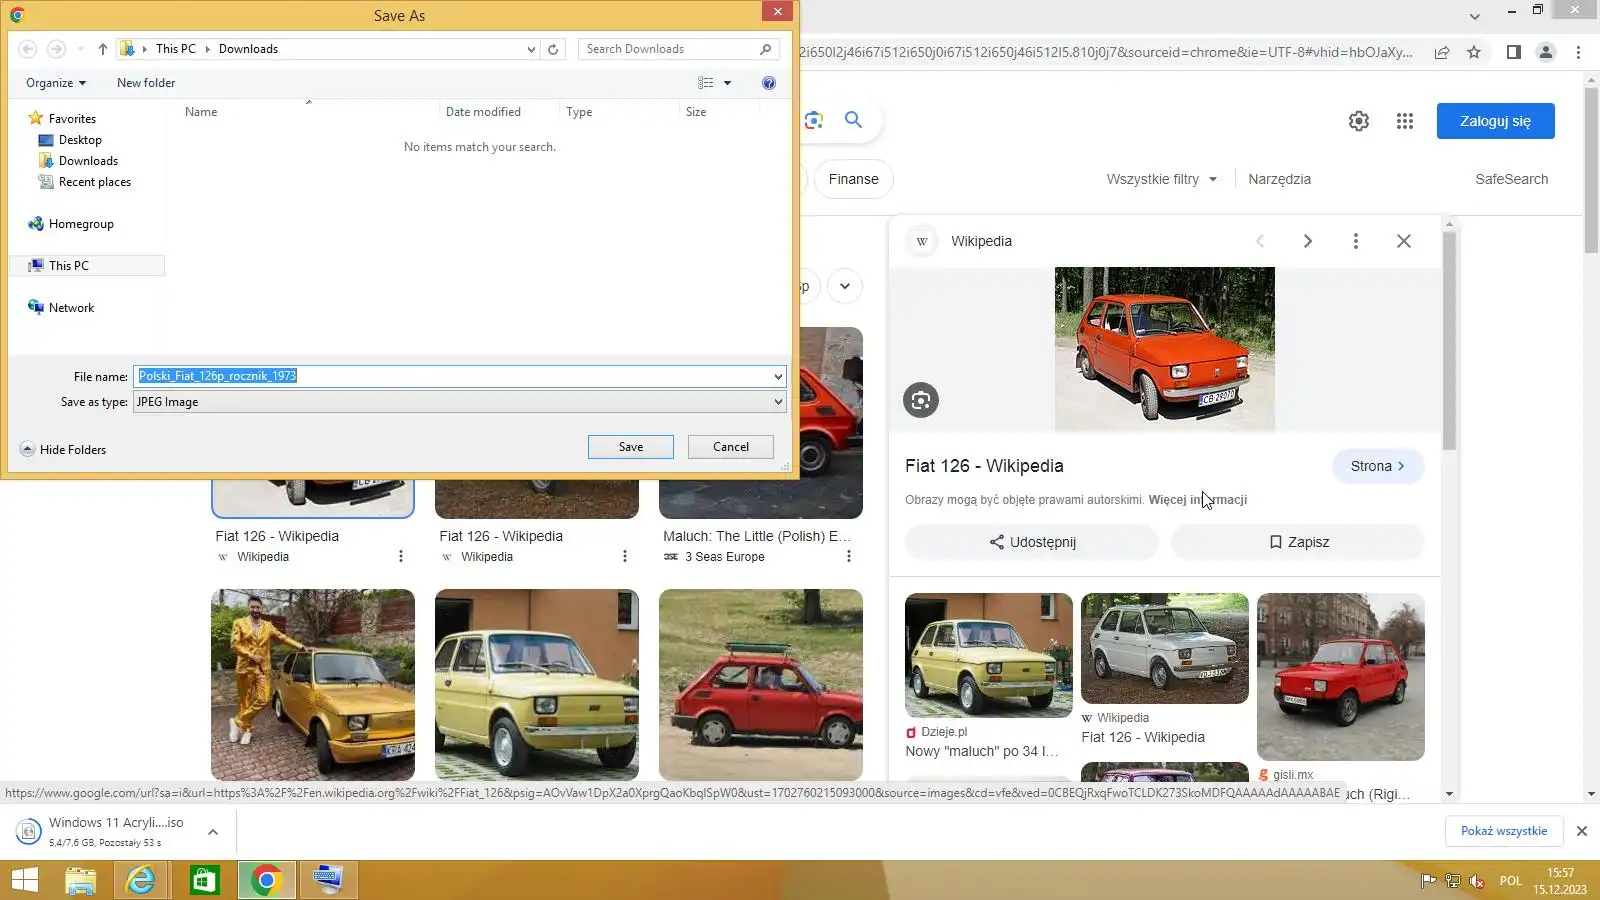Open Chrome three-dot menu
Viewport: 1600px width, 900px height.
(x=1579, y=52)
